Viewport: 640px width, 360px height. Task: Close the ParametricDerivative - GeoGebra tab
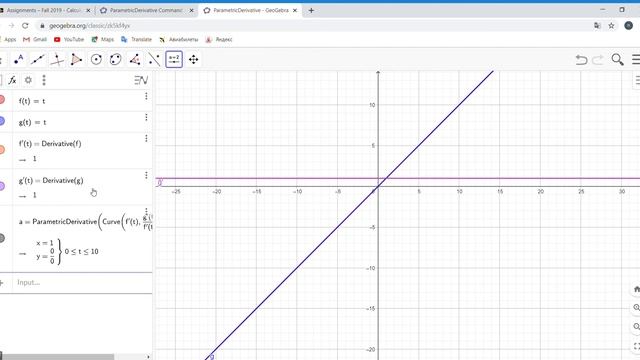(x=295, y=11)
